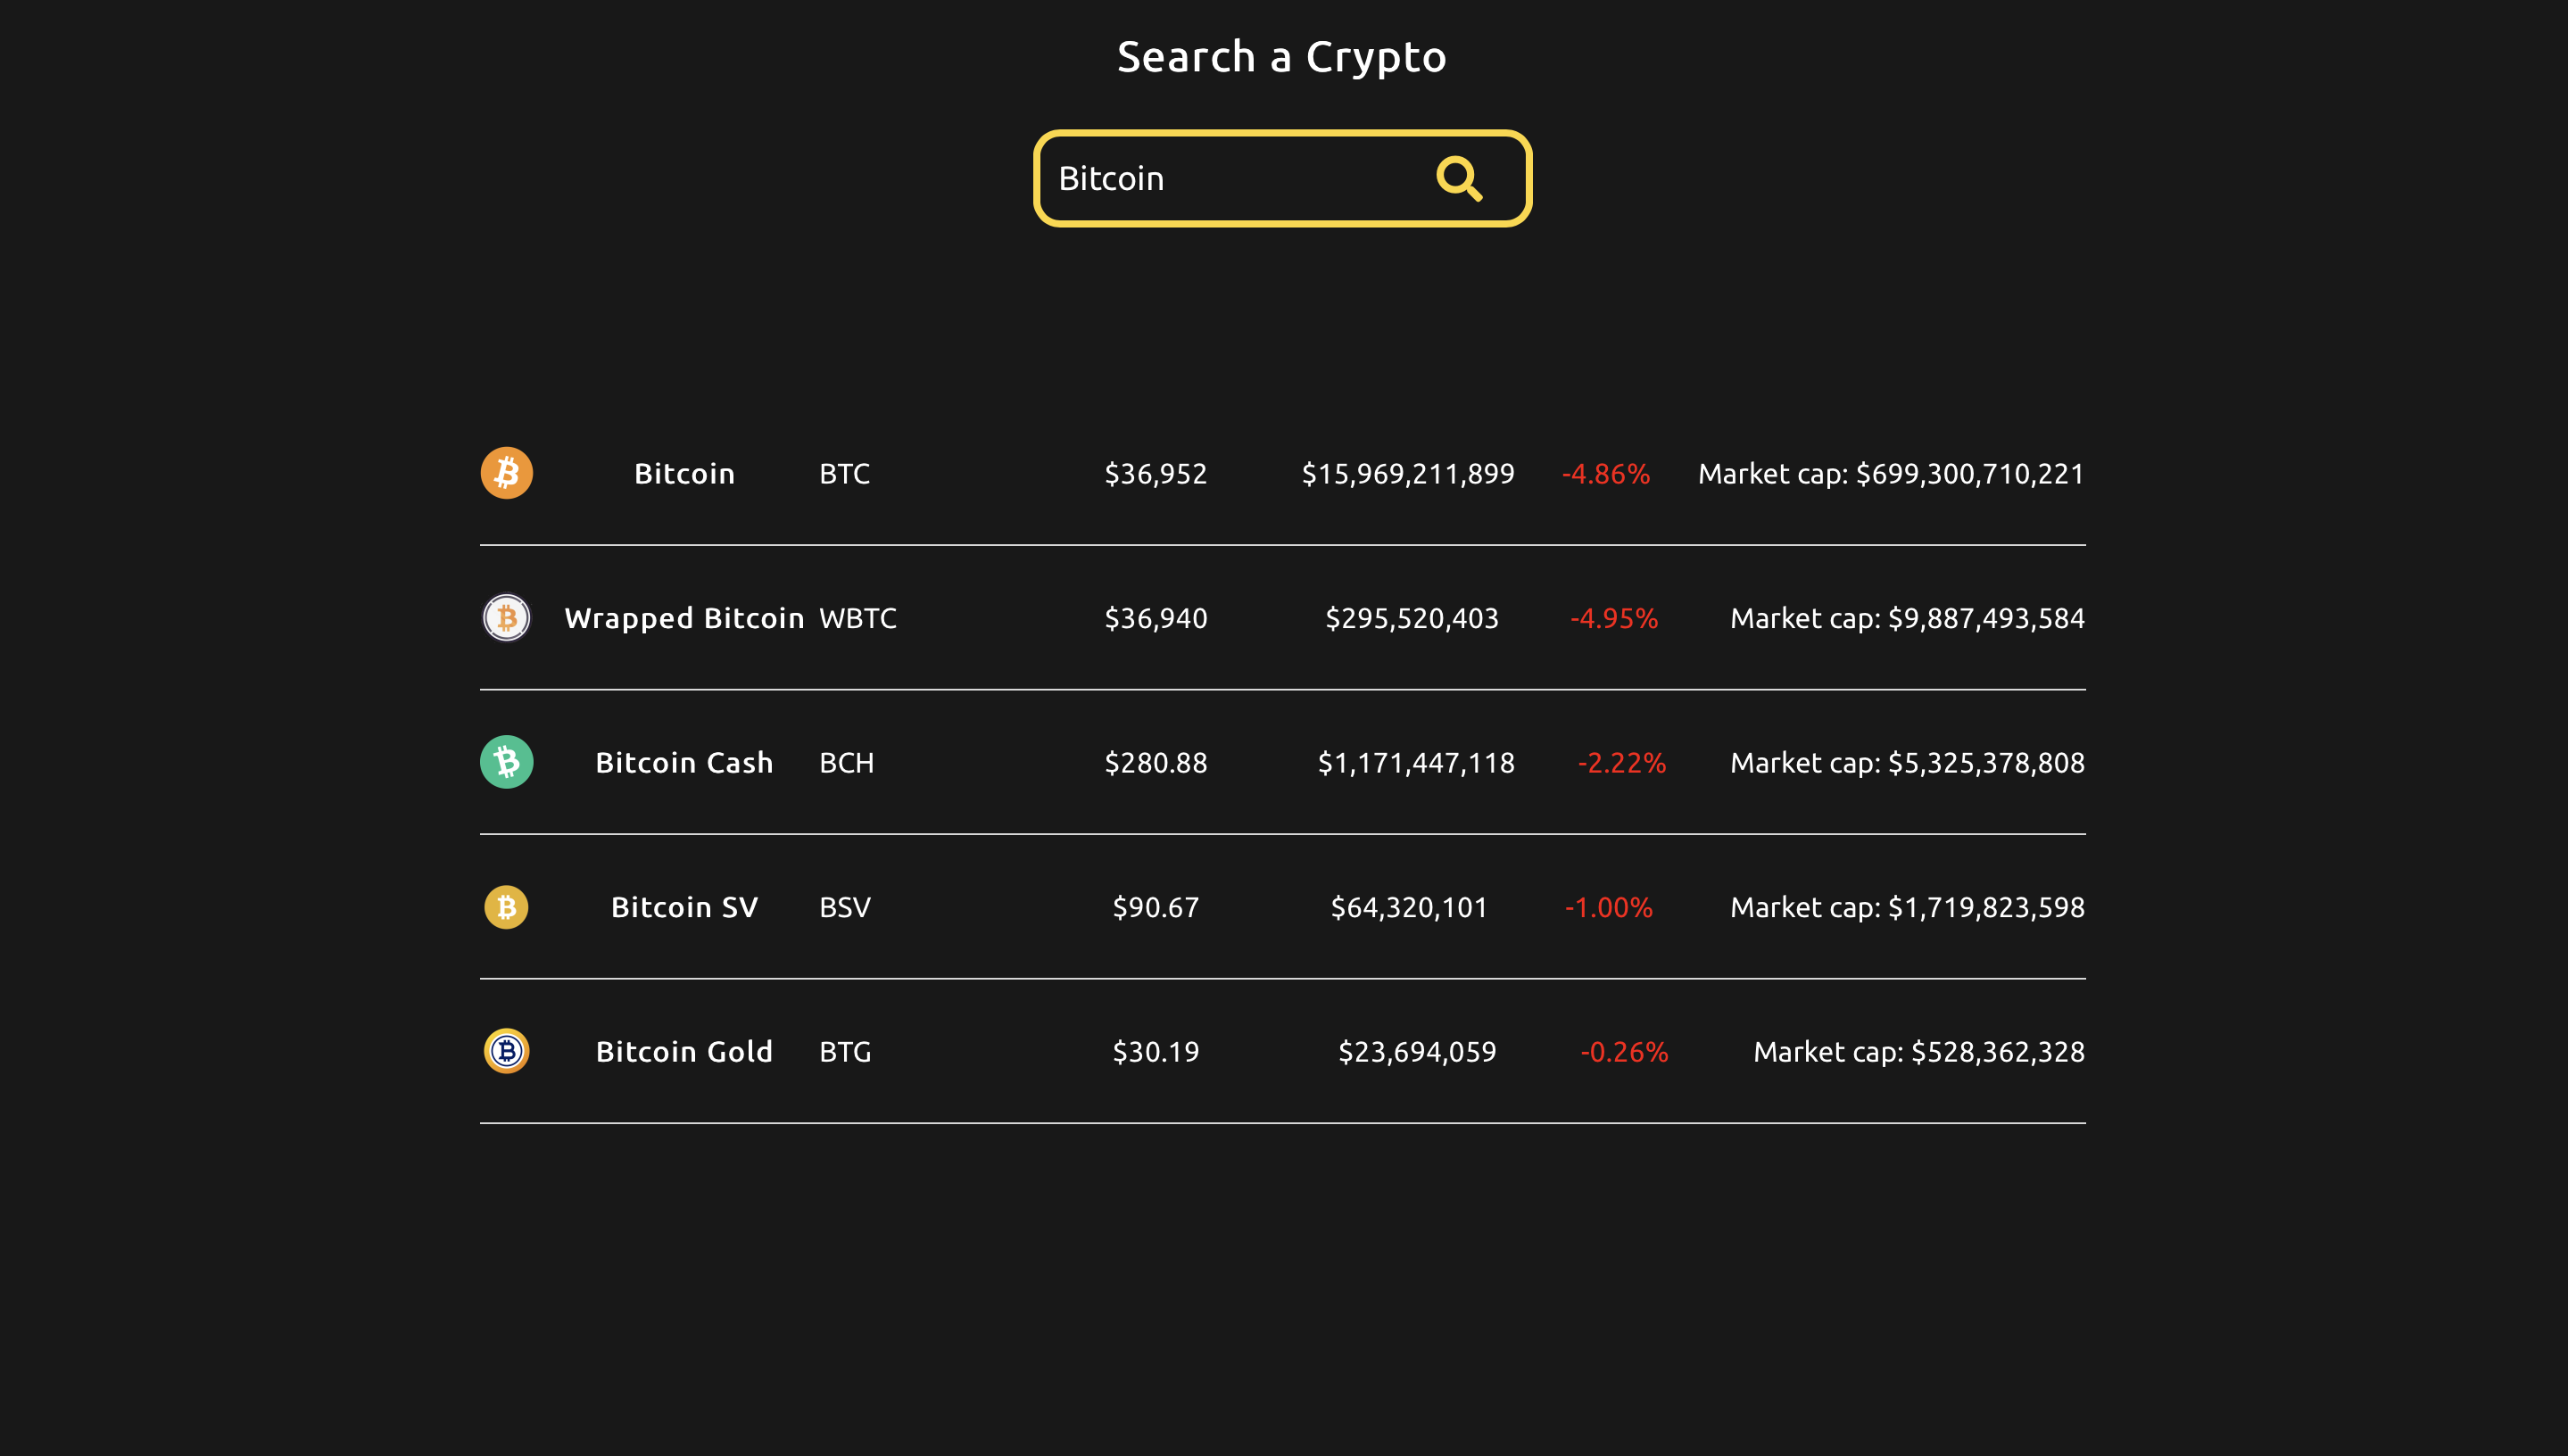The width and height of the screenshot is (2568, 1456).
Task: Click the BSV ticker symbol
Action: (x=845, y=908)
